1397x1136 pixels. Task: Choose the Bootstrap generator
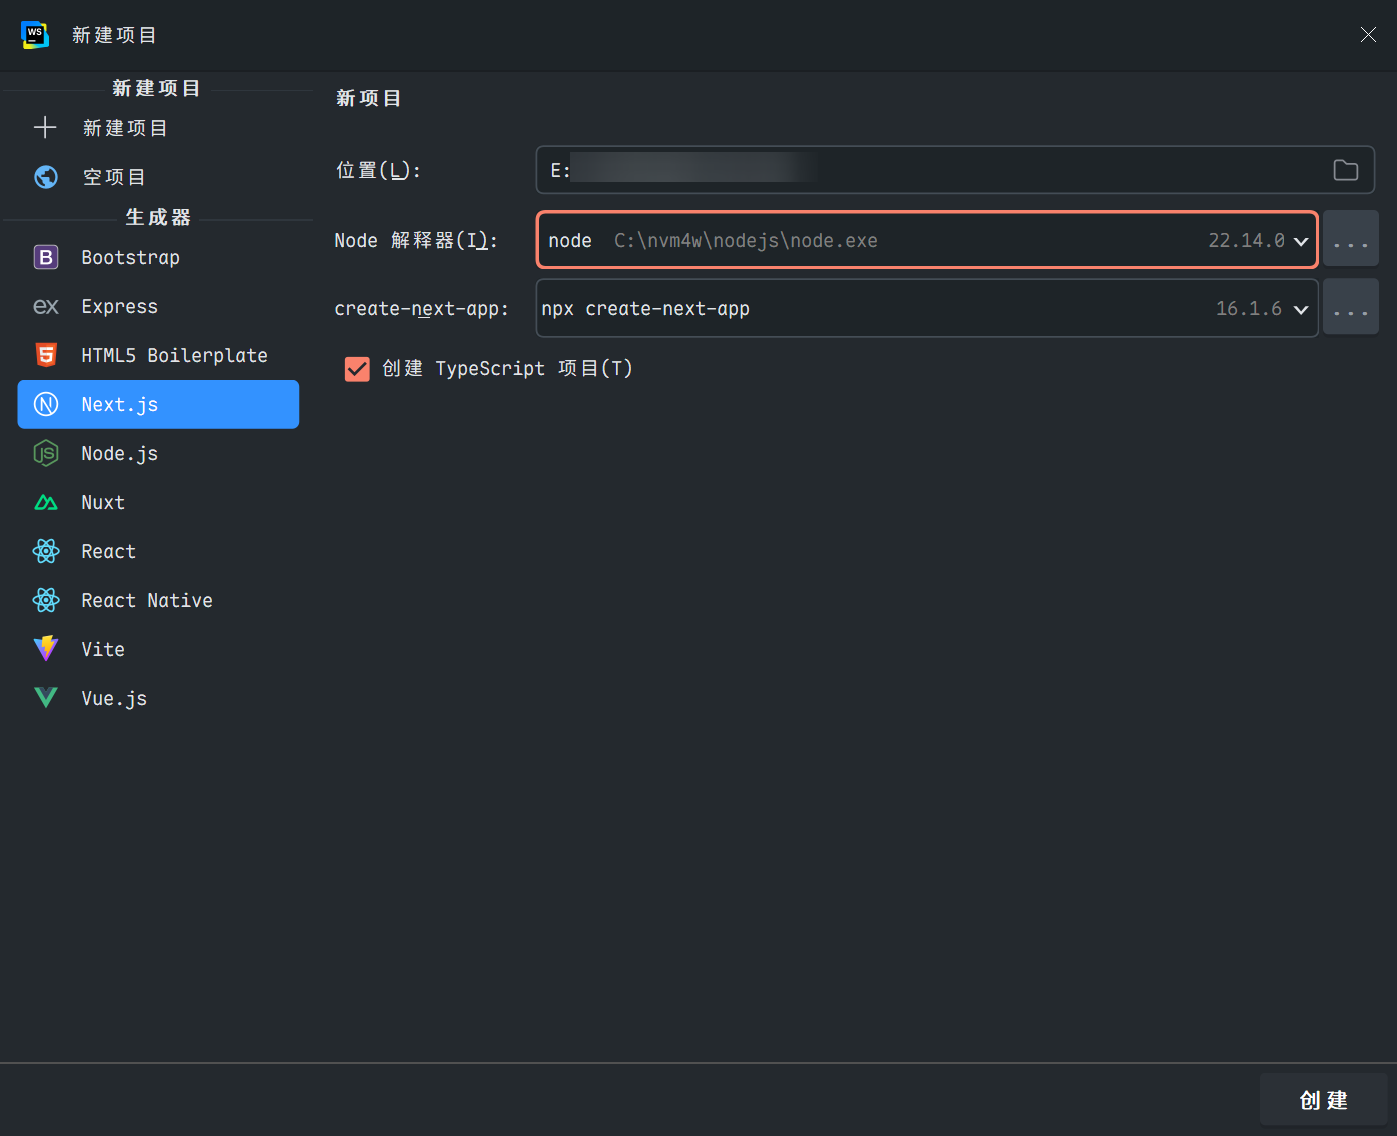pyautogui.click(x=158, y=257)
